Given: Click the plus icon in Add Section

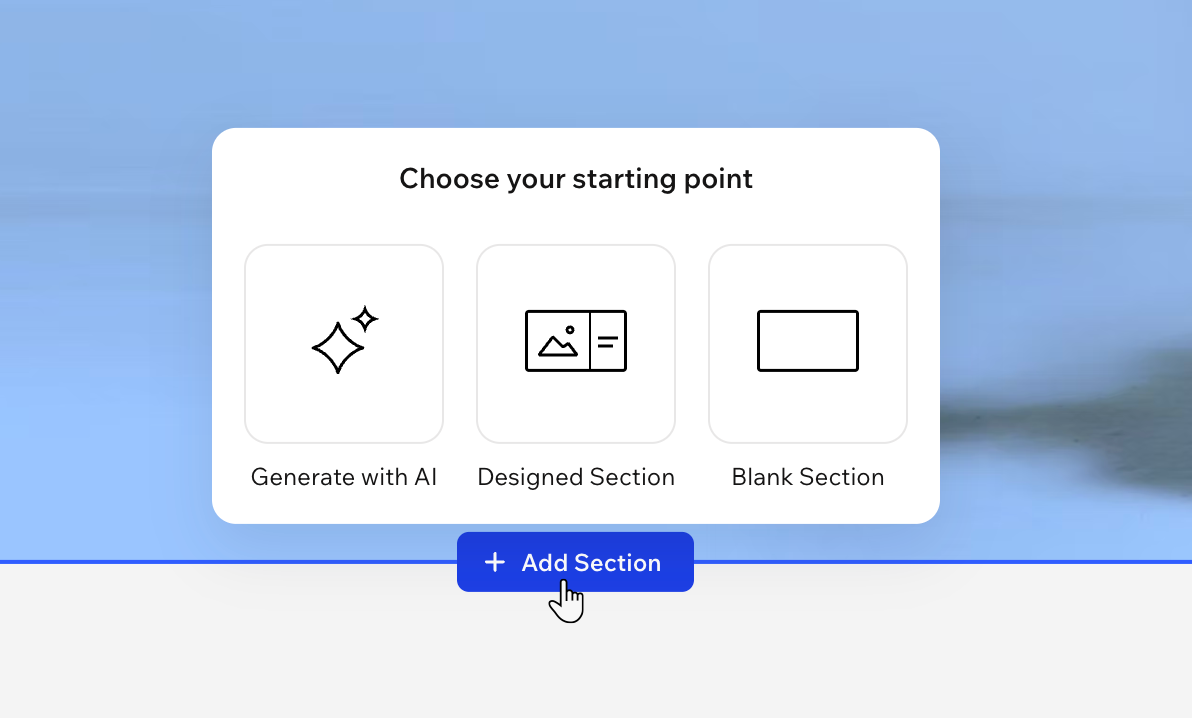Looking at the screenshot, I should click(x=495, y=562).
